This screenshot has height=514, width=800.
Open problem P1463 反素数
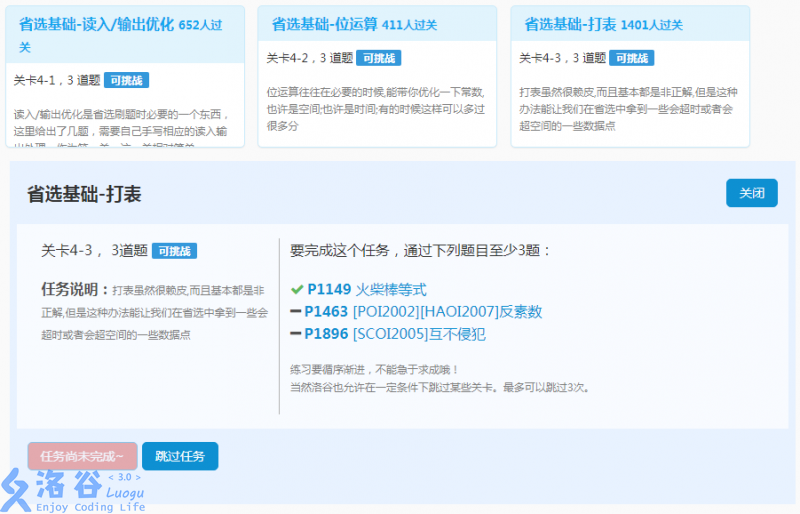point(424,312)
